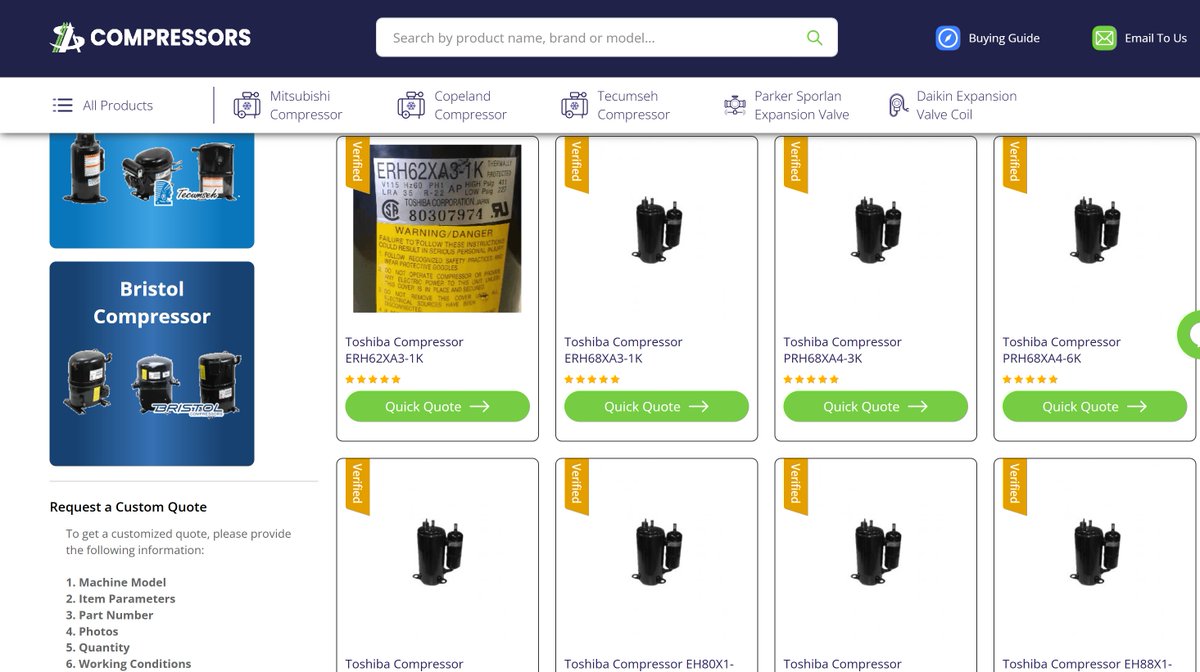Image resolution: width=1200 pixels, height=672 pixels.
Task: Click the Buying Guide compass icon
Action: (947, 38)
